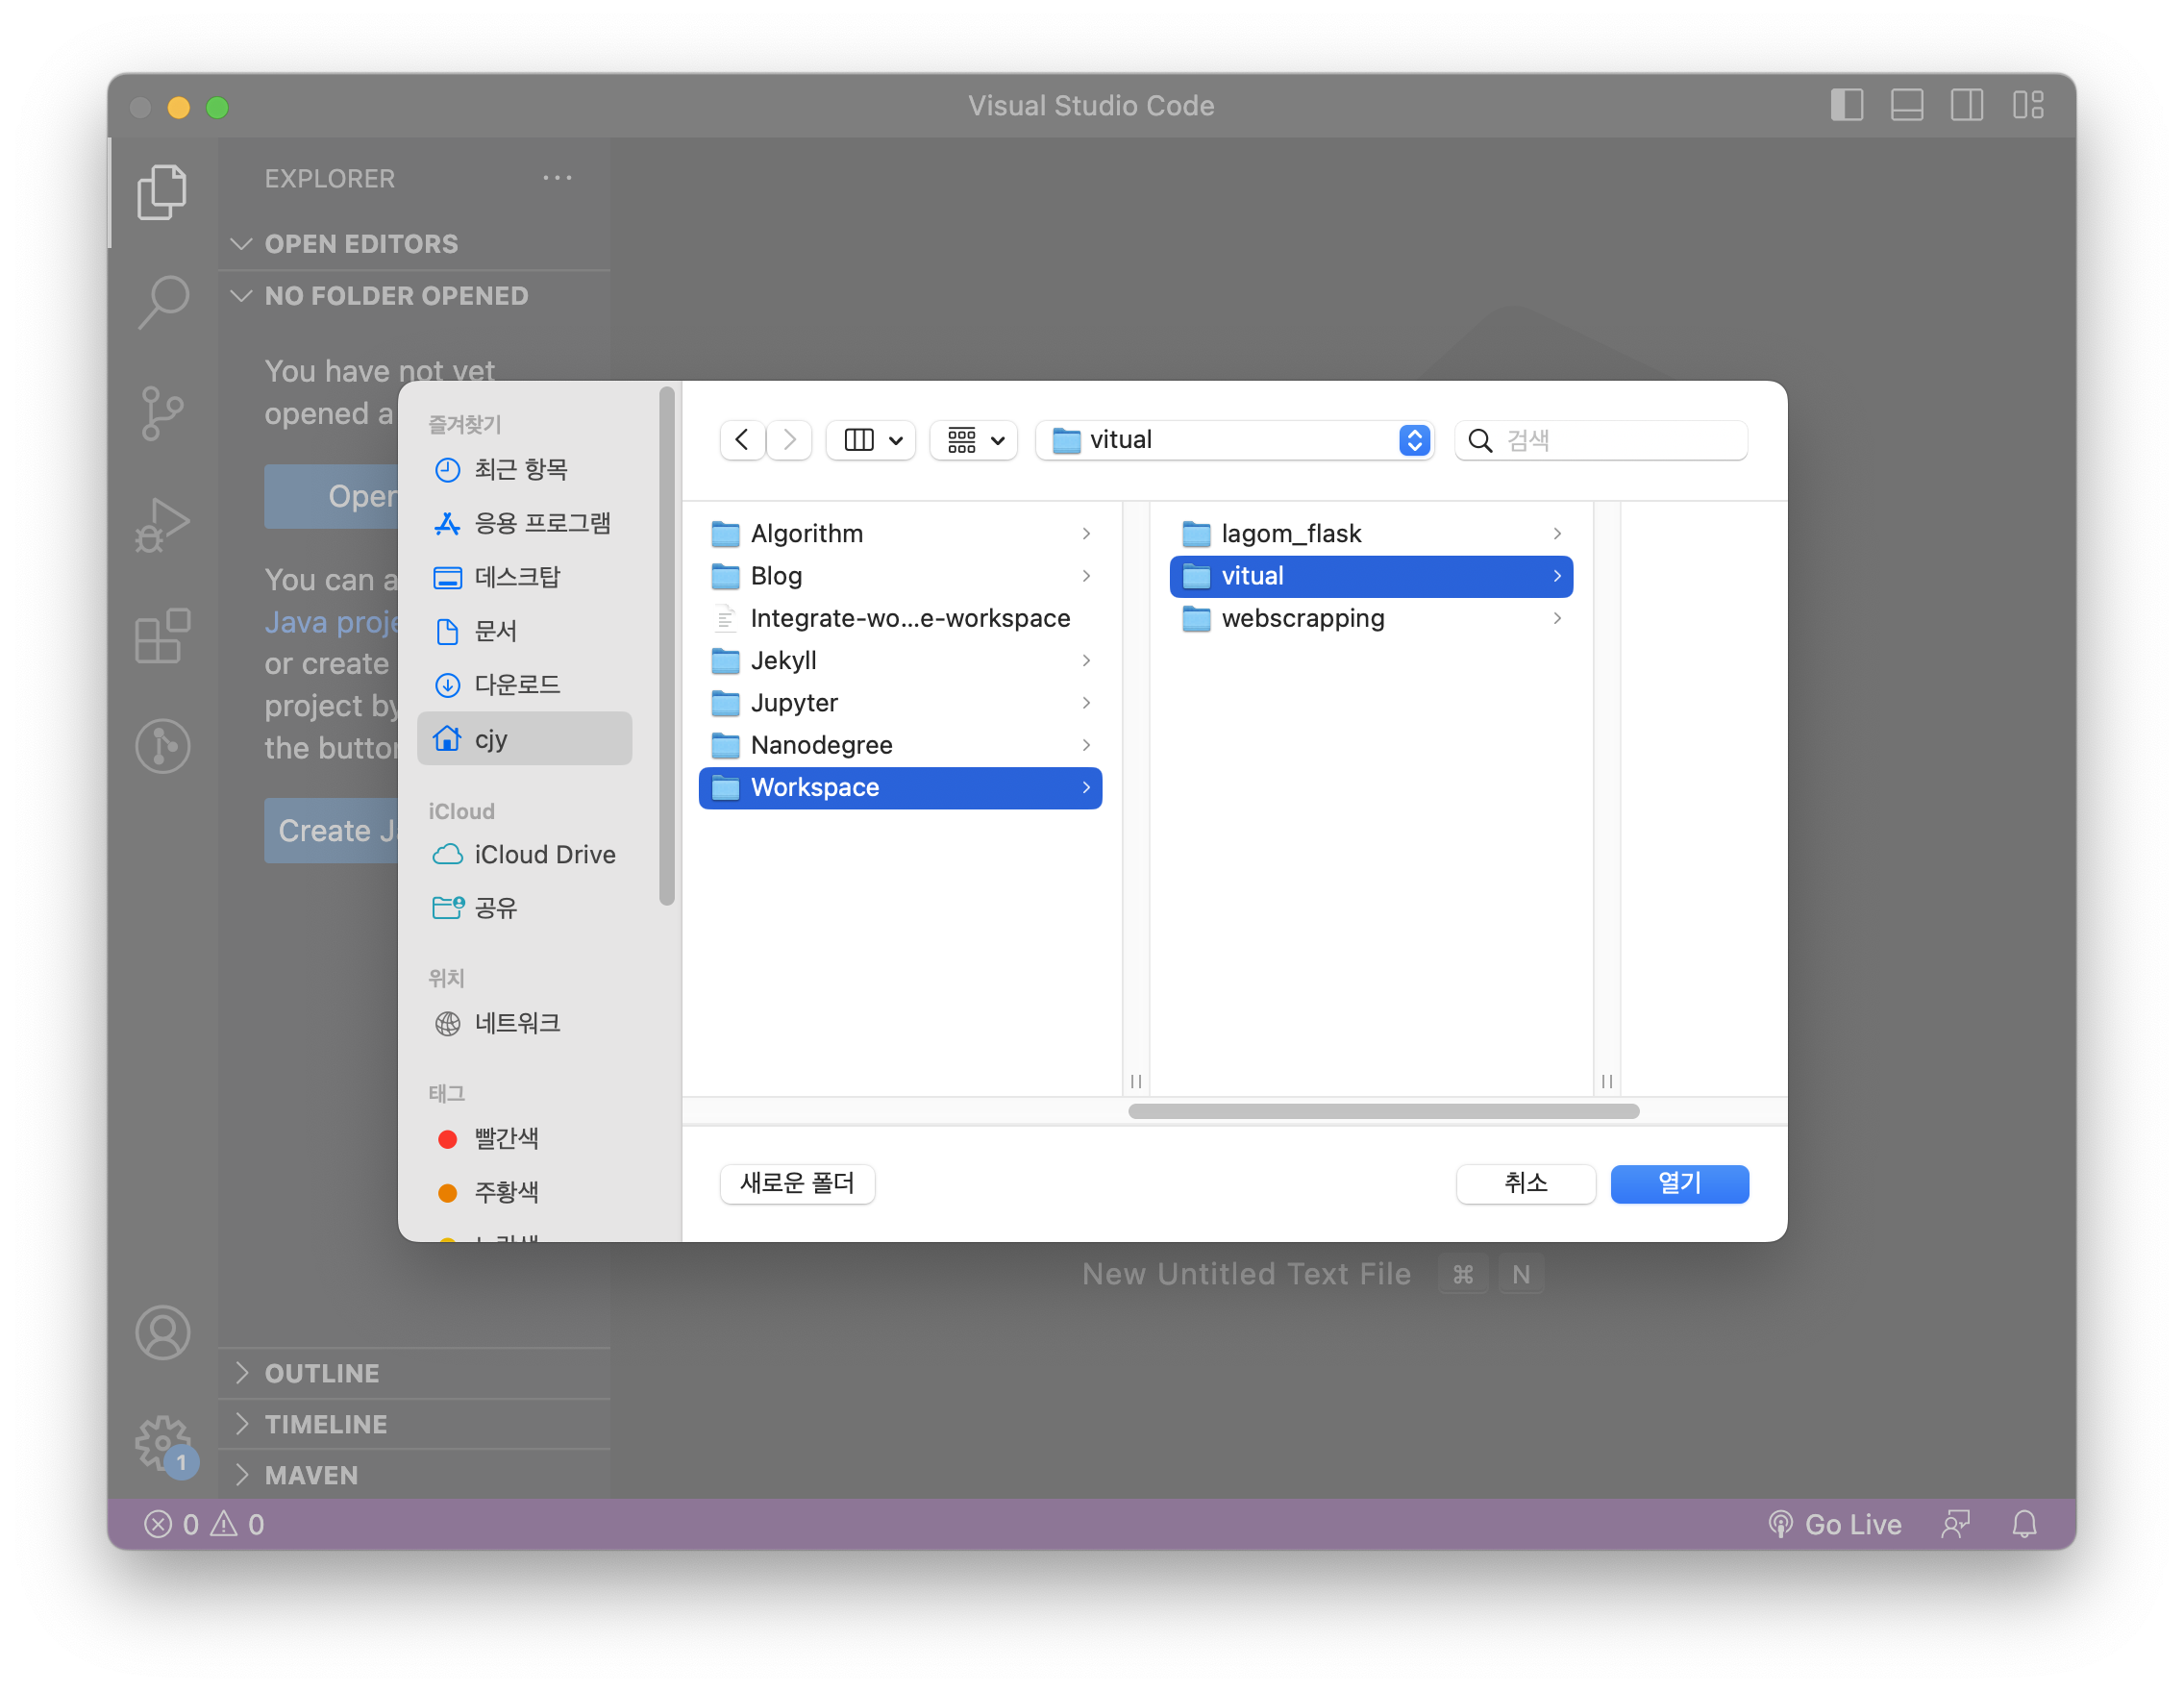Open column view mode dropdown
The height and width of the screenshot is (1692, 2184).
pyautogui.click(x=871, y=440)
